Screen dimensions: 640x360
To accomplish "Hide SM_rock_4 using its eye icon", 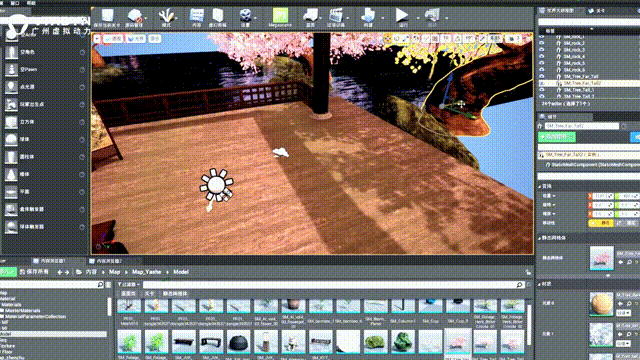I will click(x=542, y=56).
